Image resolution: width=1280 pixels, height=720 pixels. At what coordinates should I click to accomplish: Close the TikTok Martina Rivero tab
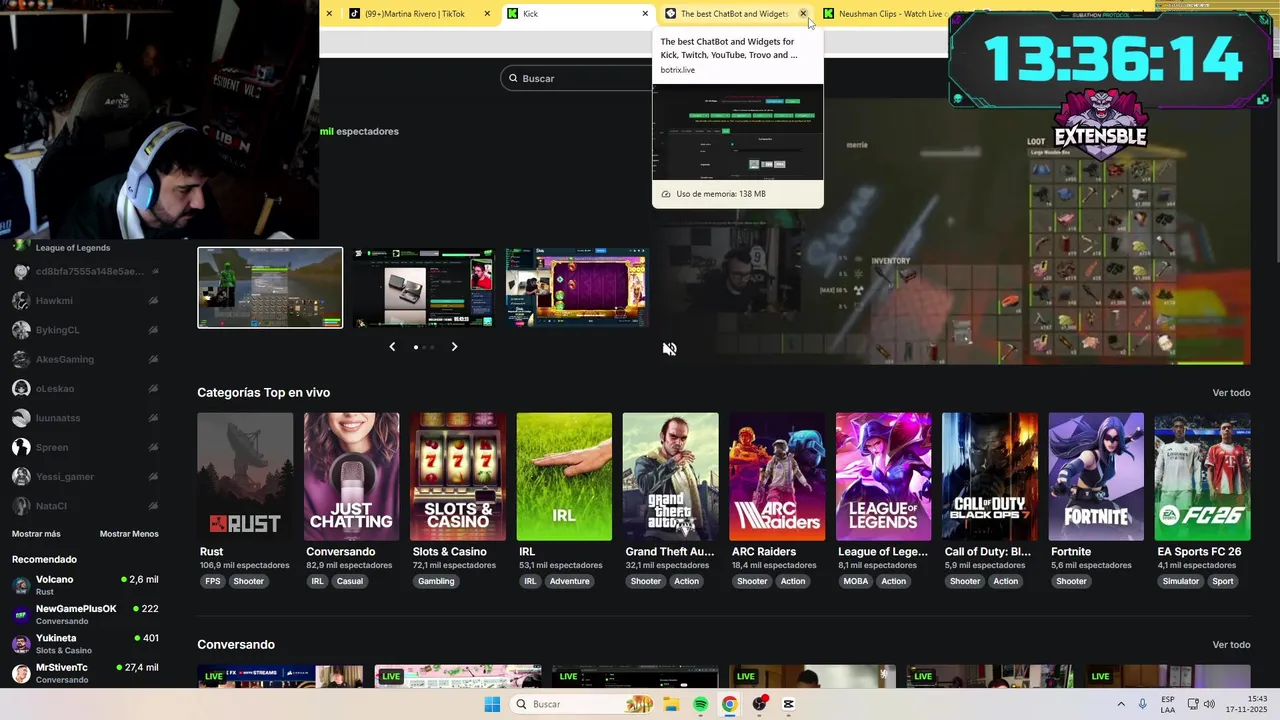point(487,14)
